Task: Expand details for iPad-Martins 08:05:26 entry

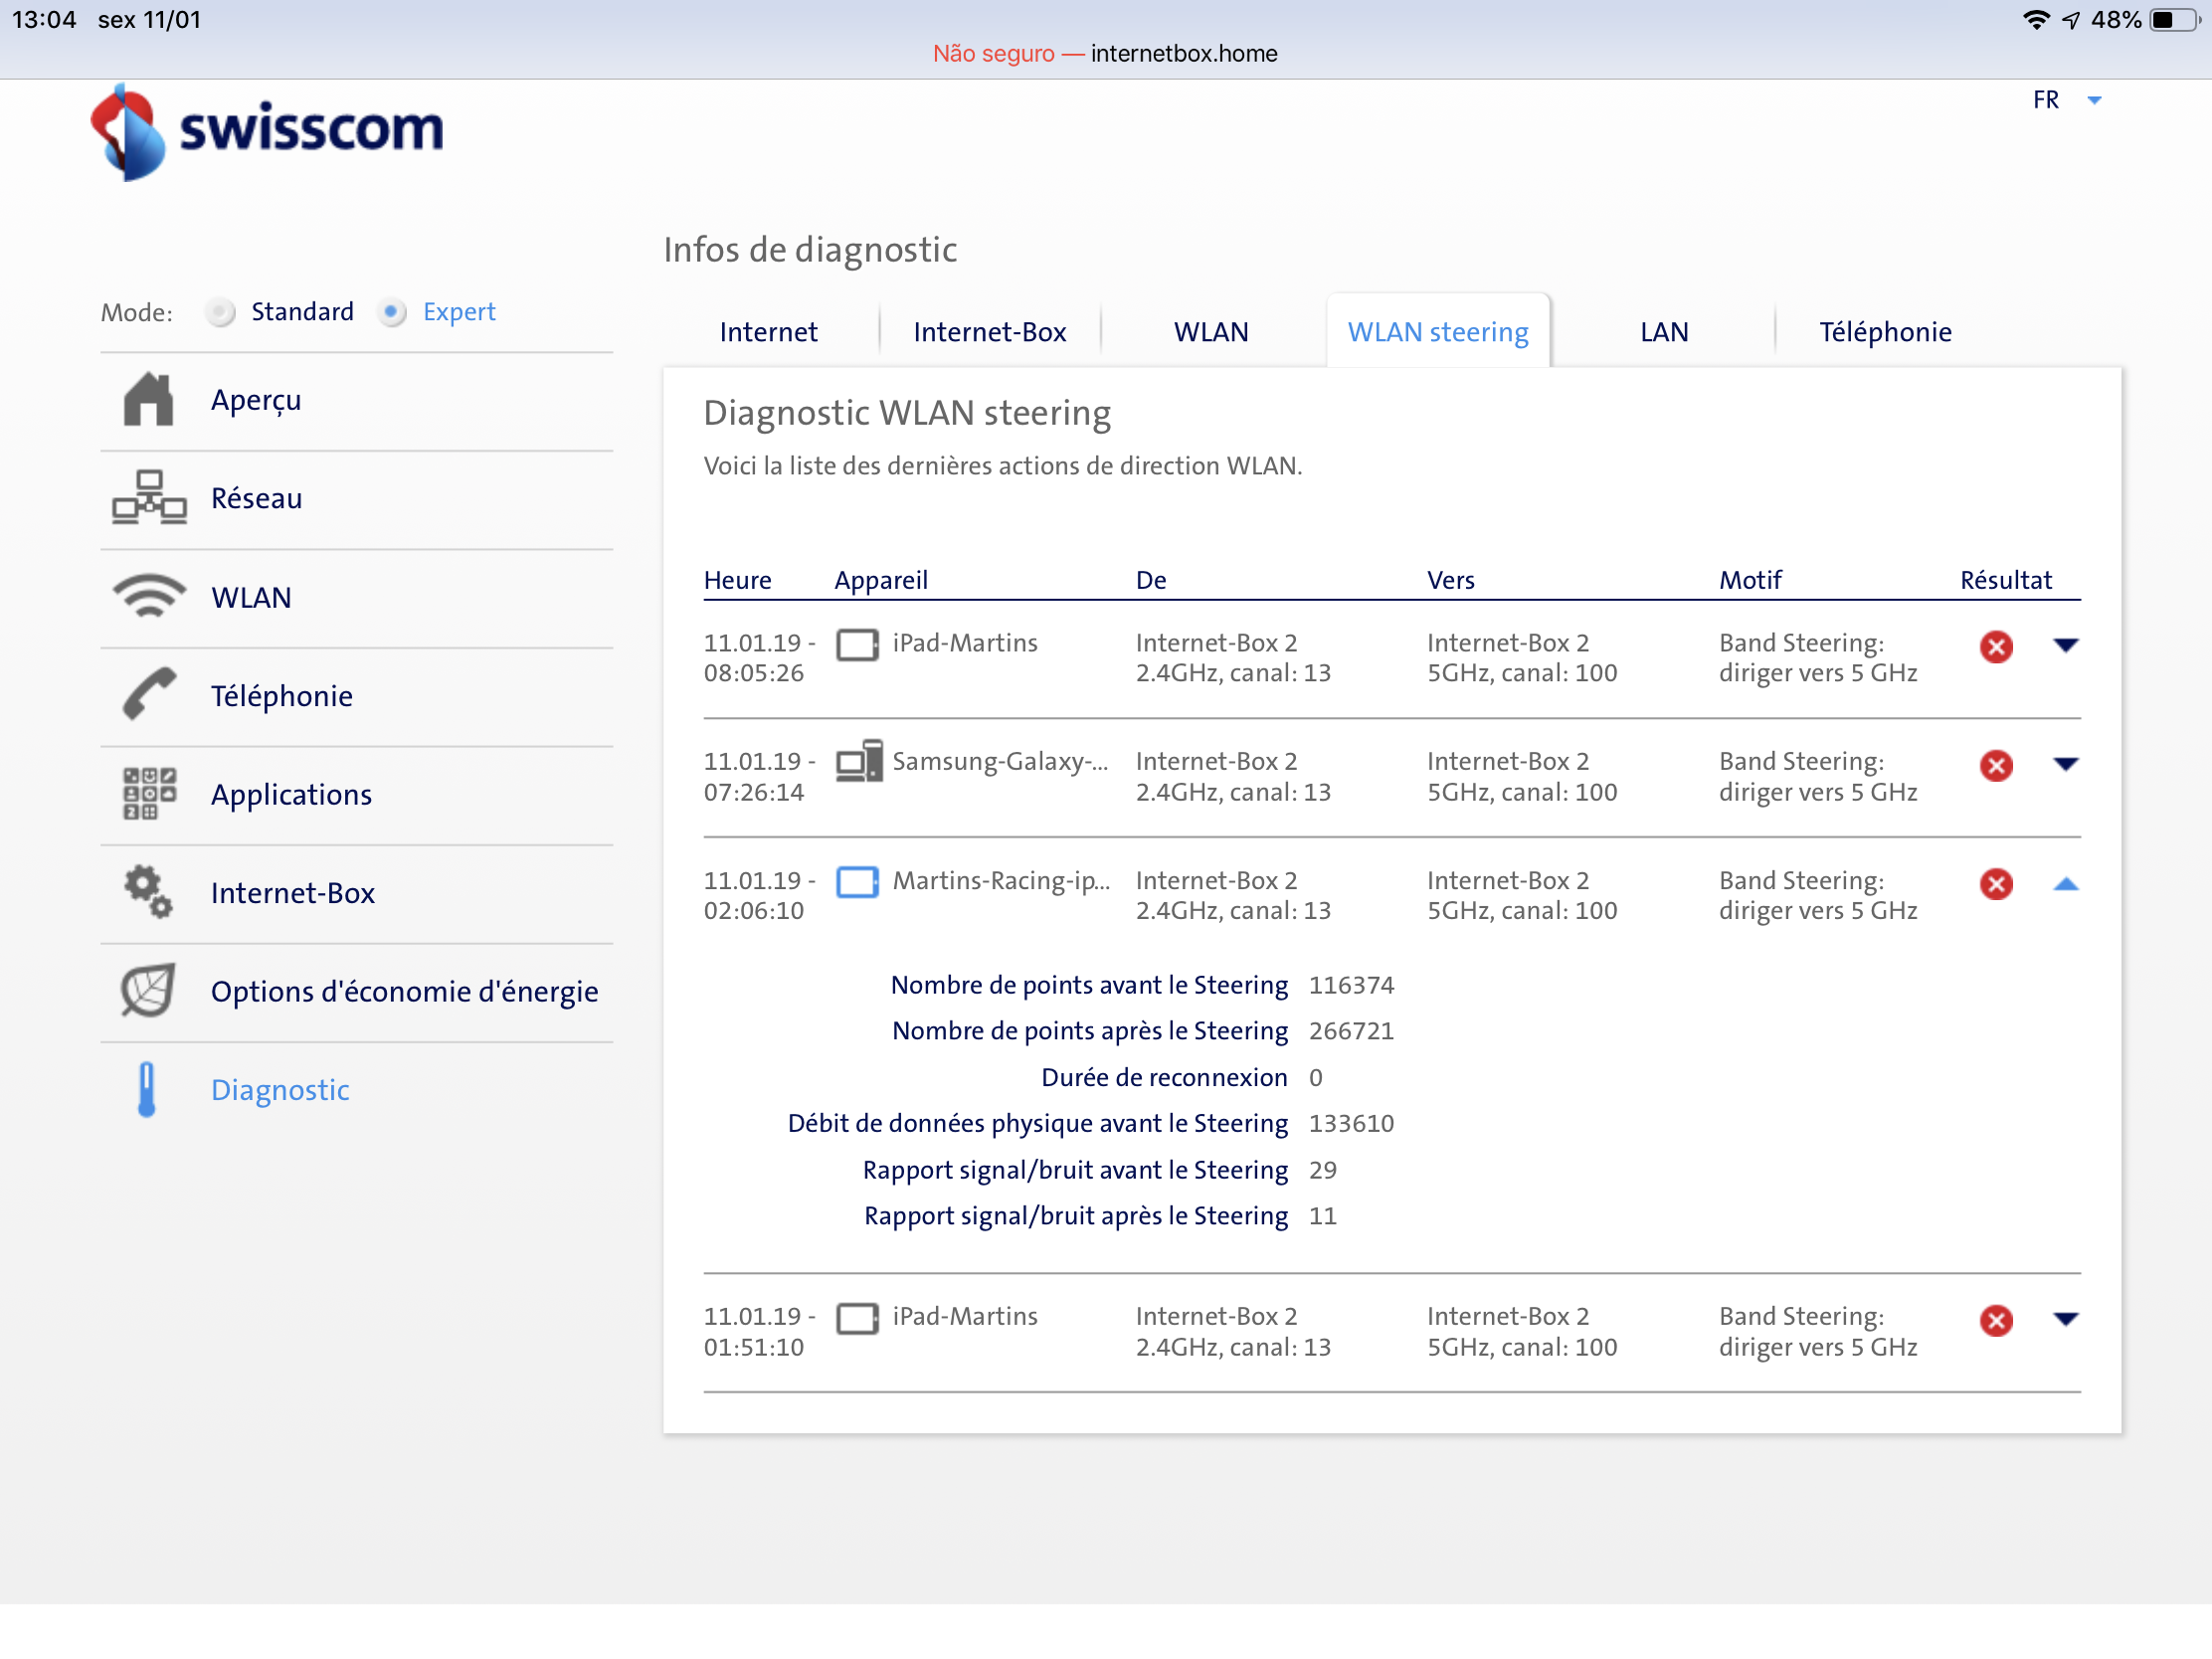Action: (x=2066, y=645)
